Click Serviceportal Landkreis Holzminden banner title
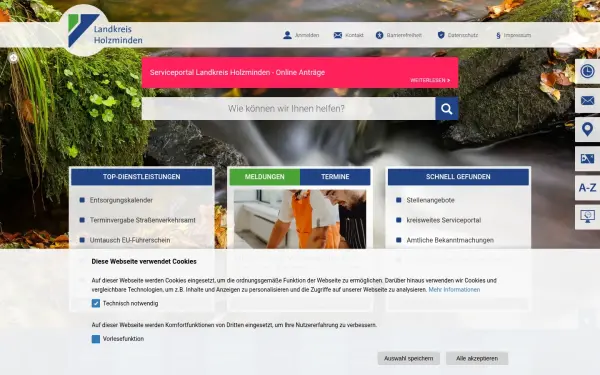 click(x=237, y=72)
